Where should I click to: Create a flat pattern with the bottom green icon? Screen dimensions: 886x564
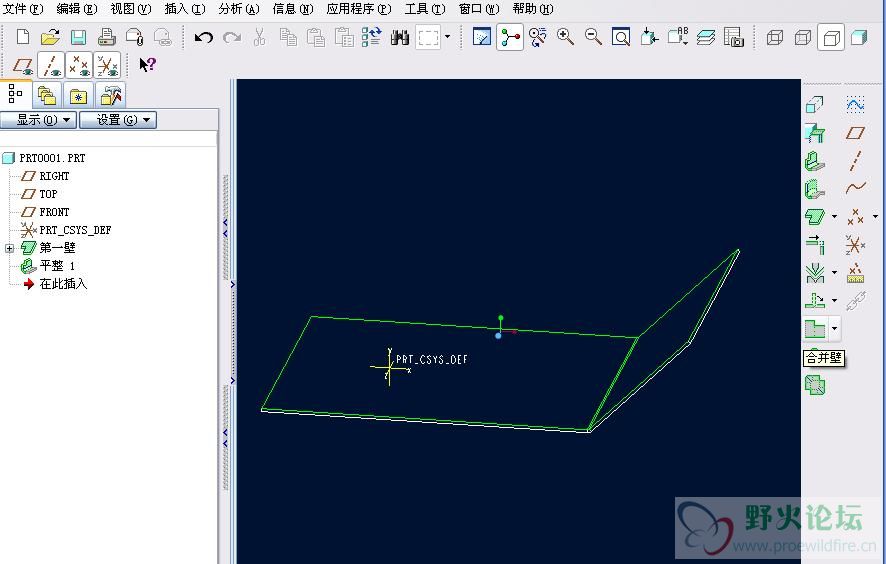[815, 385]
